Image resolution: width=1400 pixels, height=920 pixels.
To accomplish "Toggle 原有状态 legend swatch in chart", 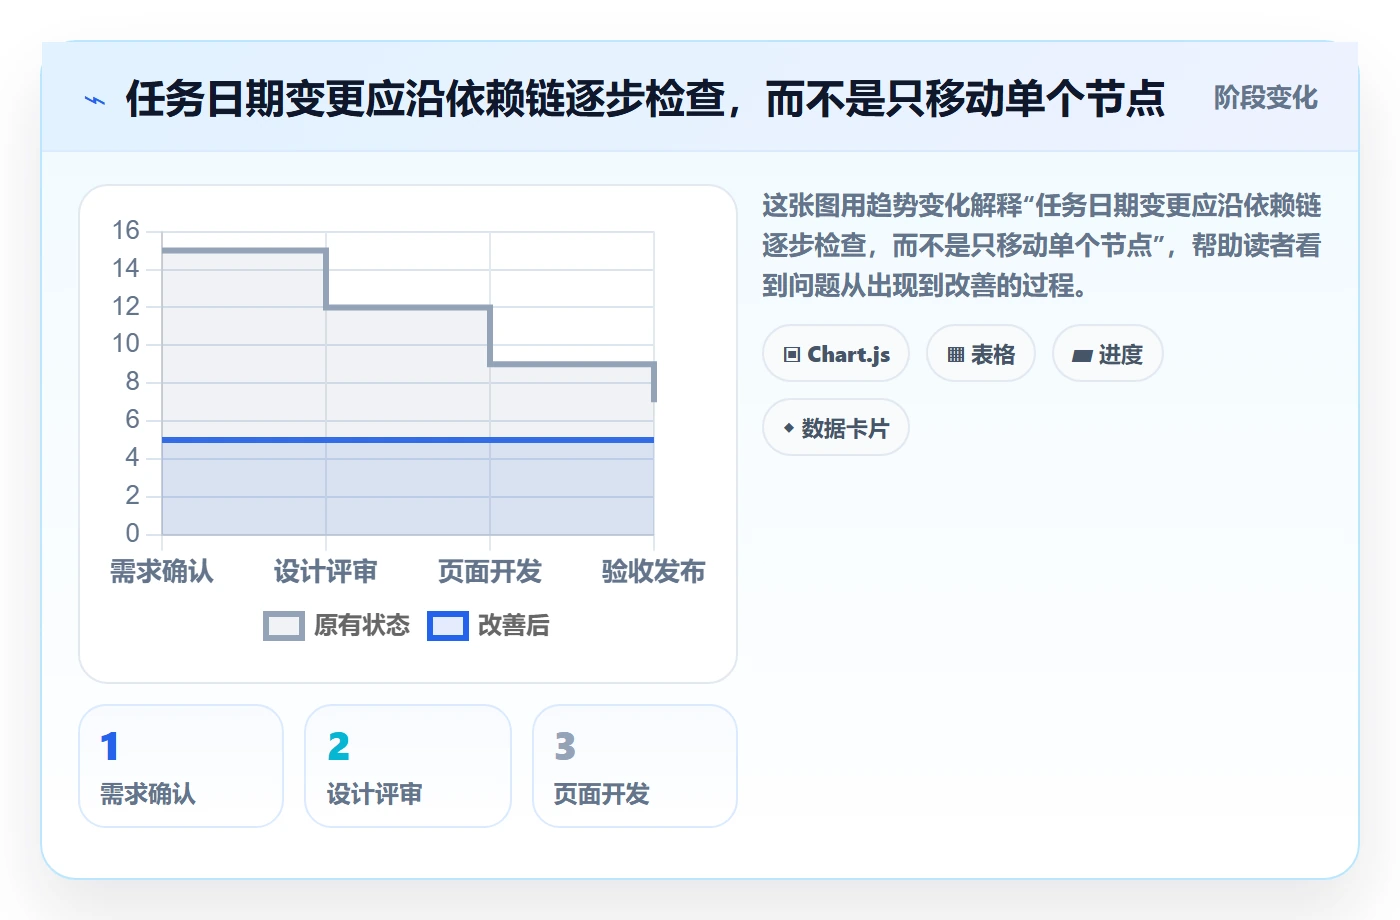I will point(284,626).
